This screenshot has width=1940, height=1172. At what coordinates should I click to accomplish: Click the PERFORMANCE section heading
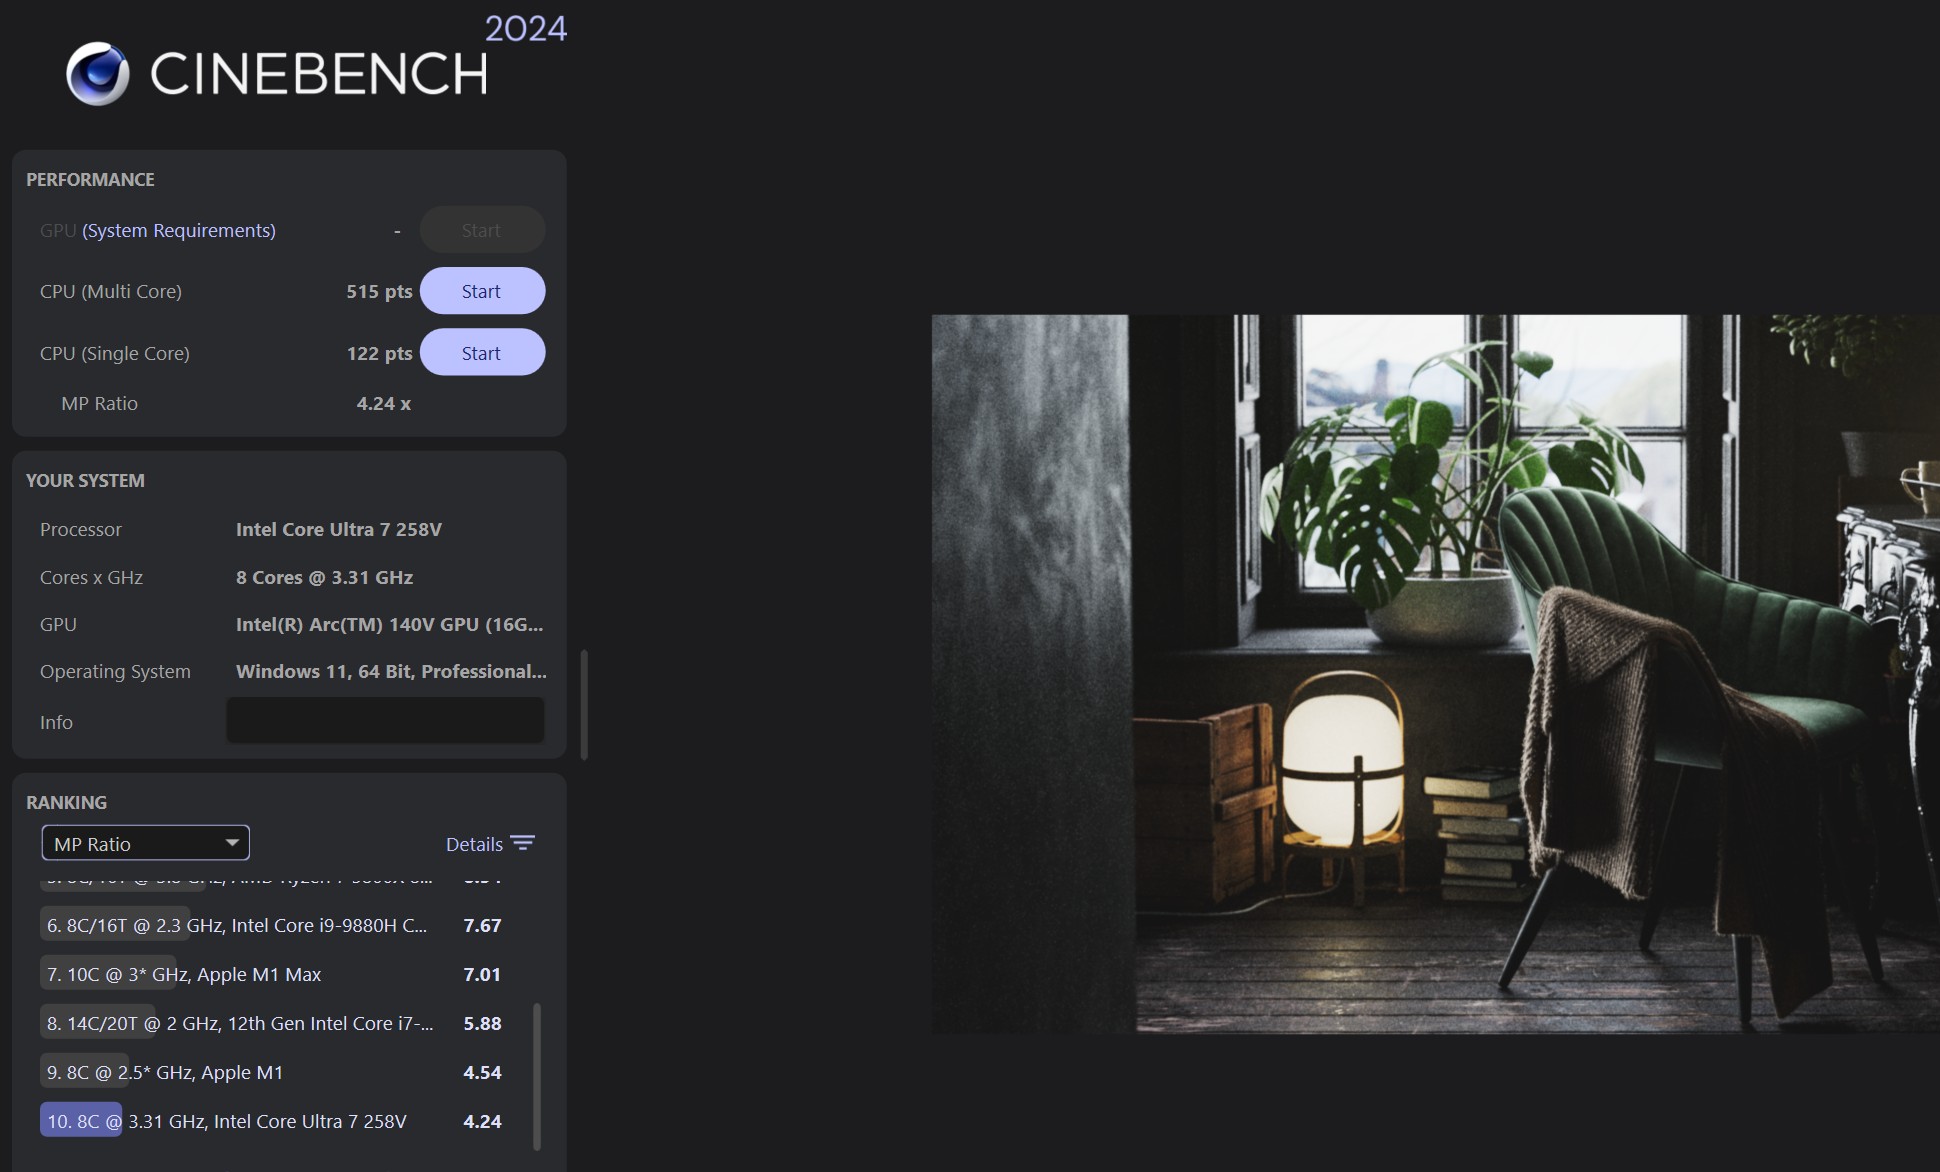(x=90, y=179)
